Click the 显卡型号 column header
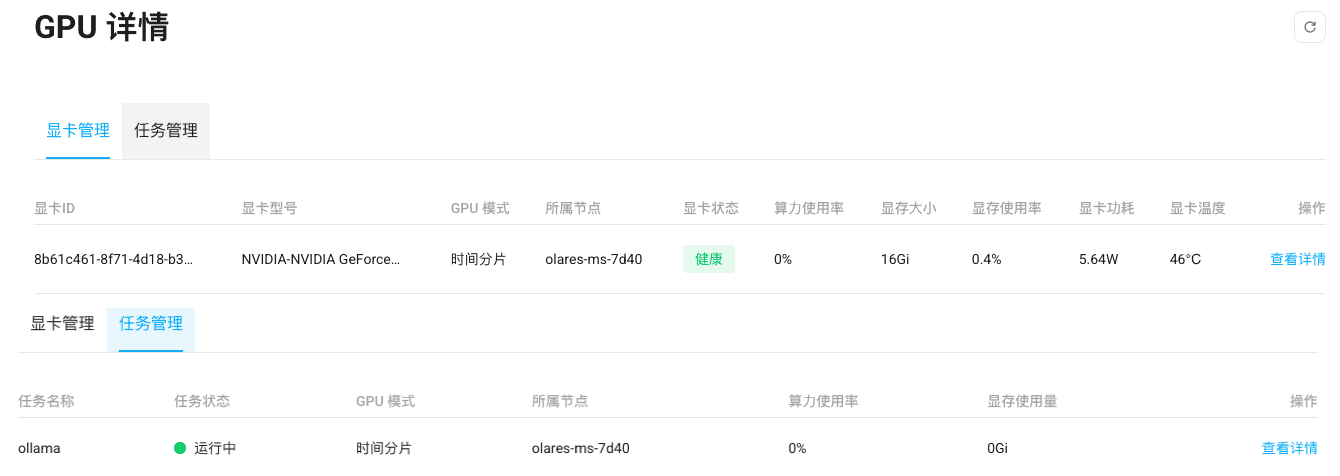The width and height of the screenshot is (1340, 476). 269,208
